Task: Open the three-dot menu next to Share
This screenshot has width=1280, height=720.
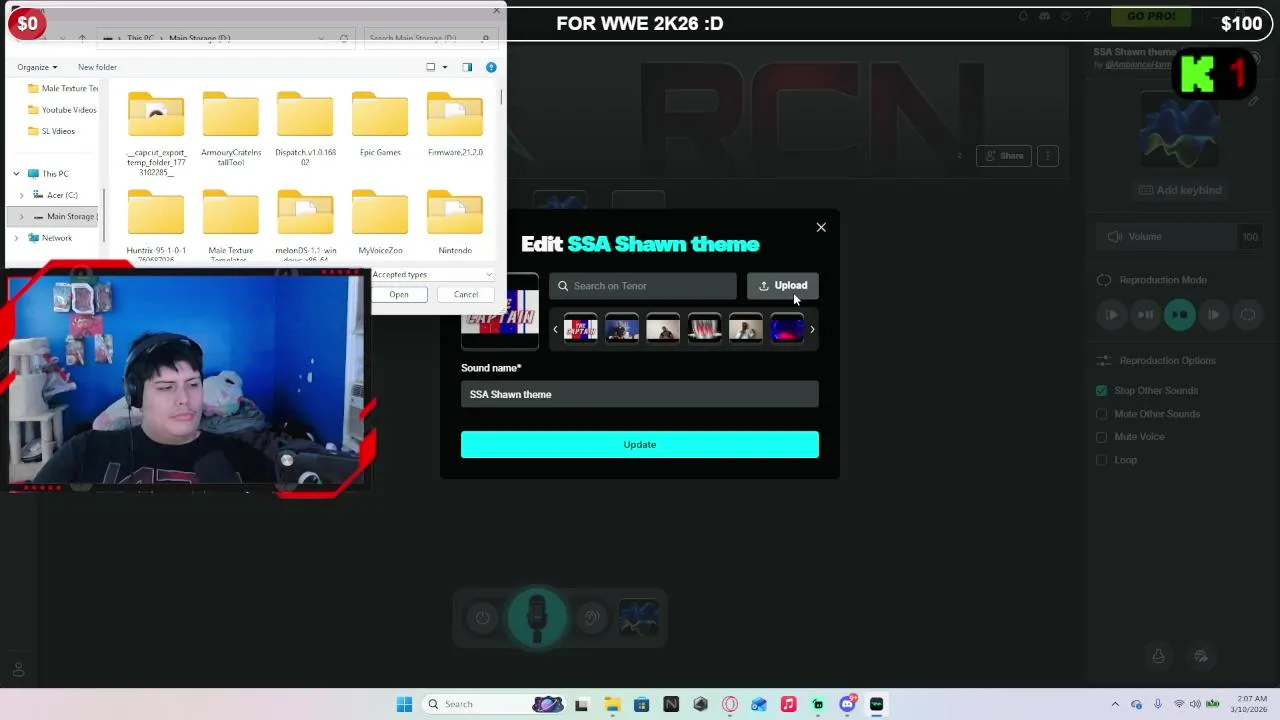Action: (1048, 156)
